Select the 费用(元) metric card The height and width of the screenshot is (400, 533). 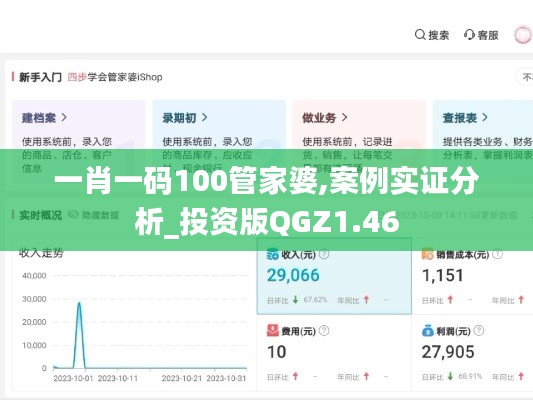point(334,353)
